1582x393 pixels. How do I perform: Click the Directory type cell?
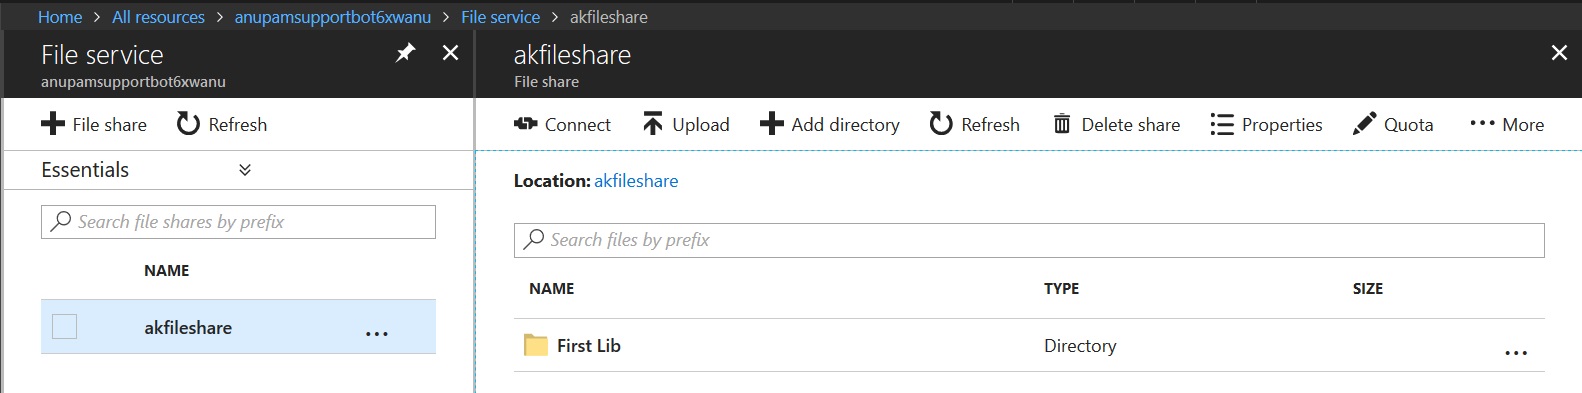[x=1080, y=346]
